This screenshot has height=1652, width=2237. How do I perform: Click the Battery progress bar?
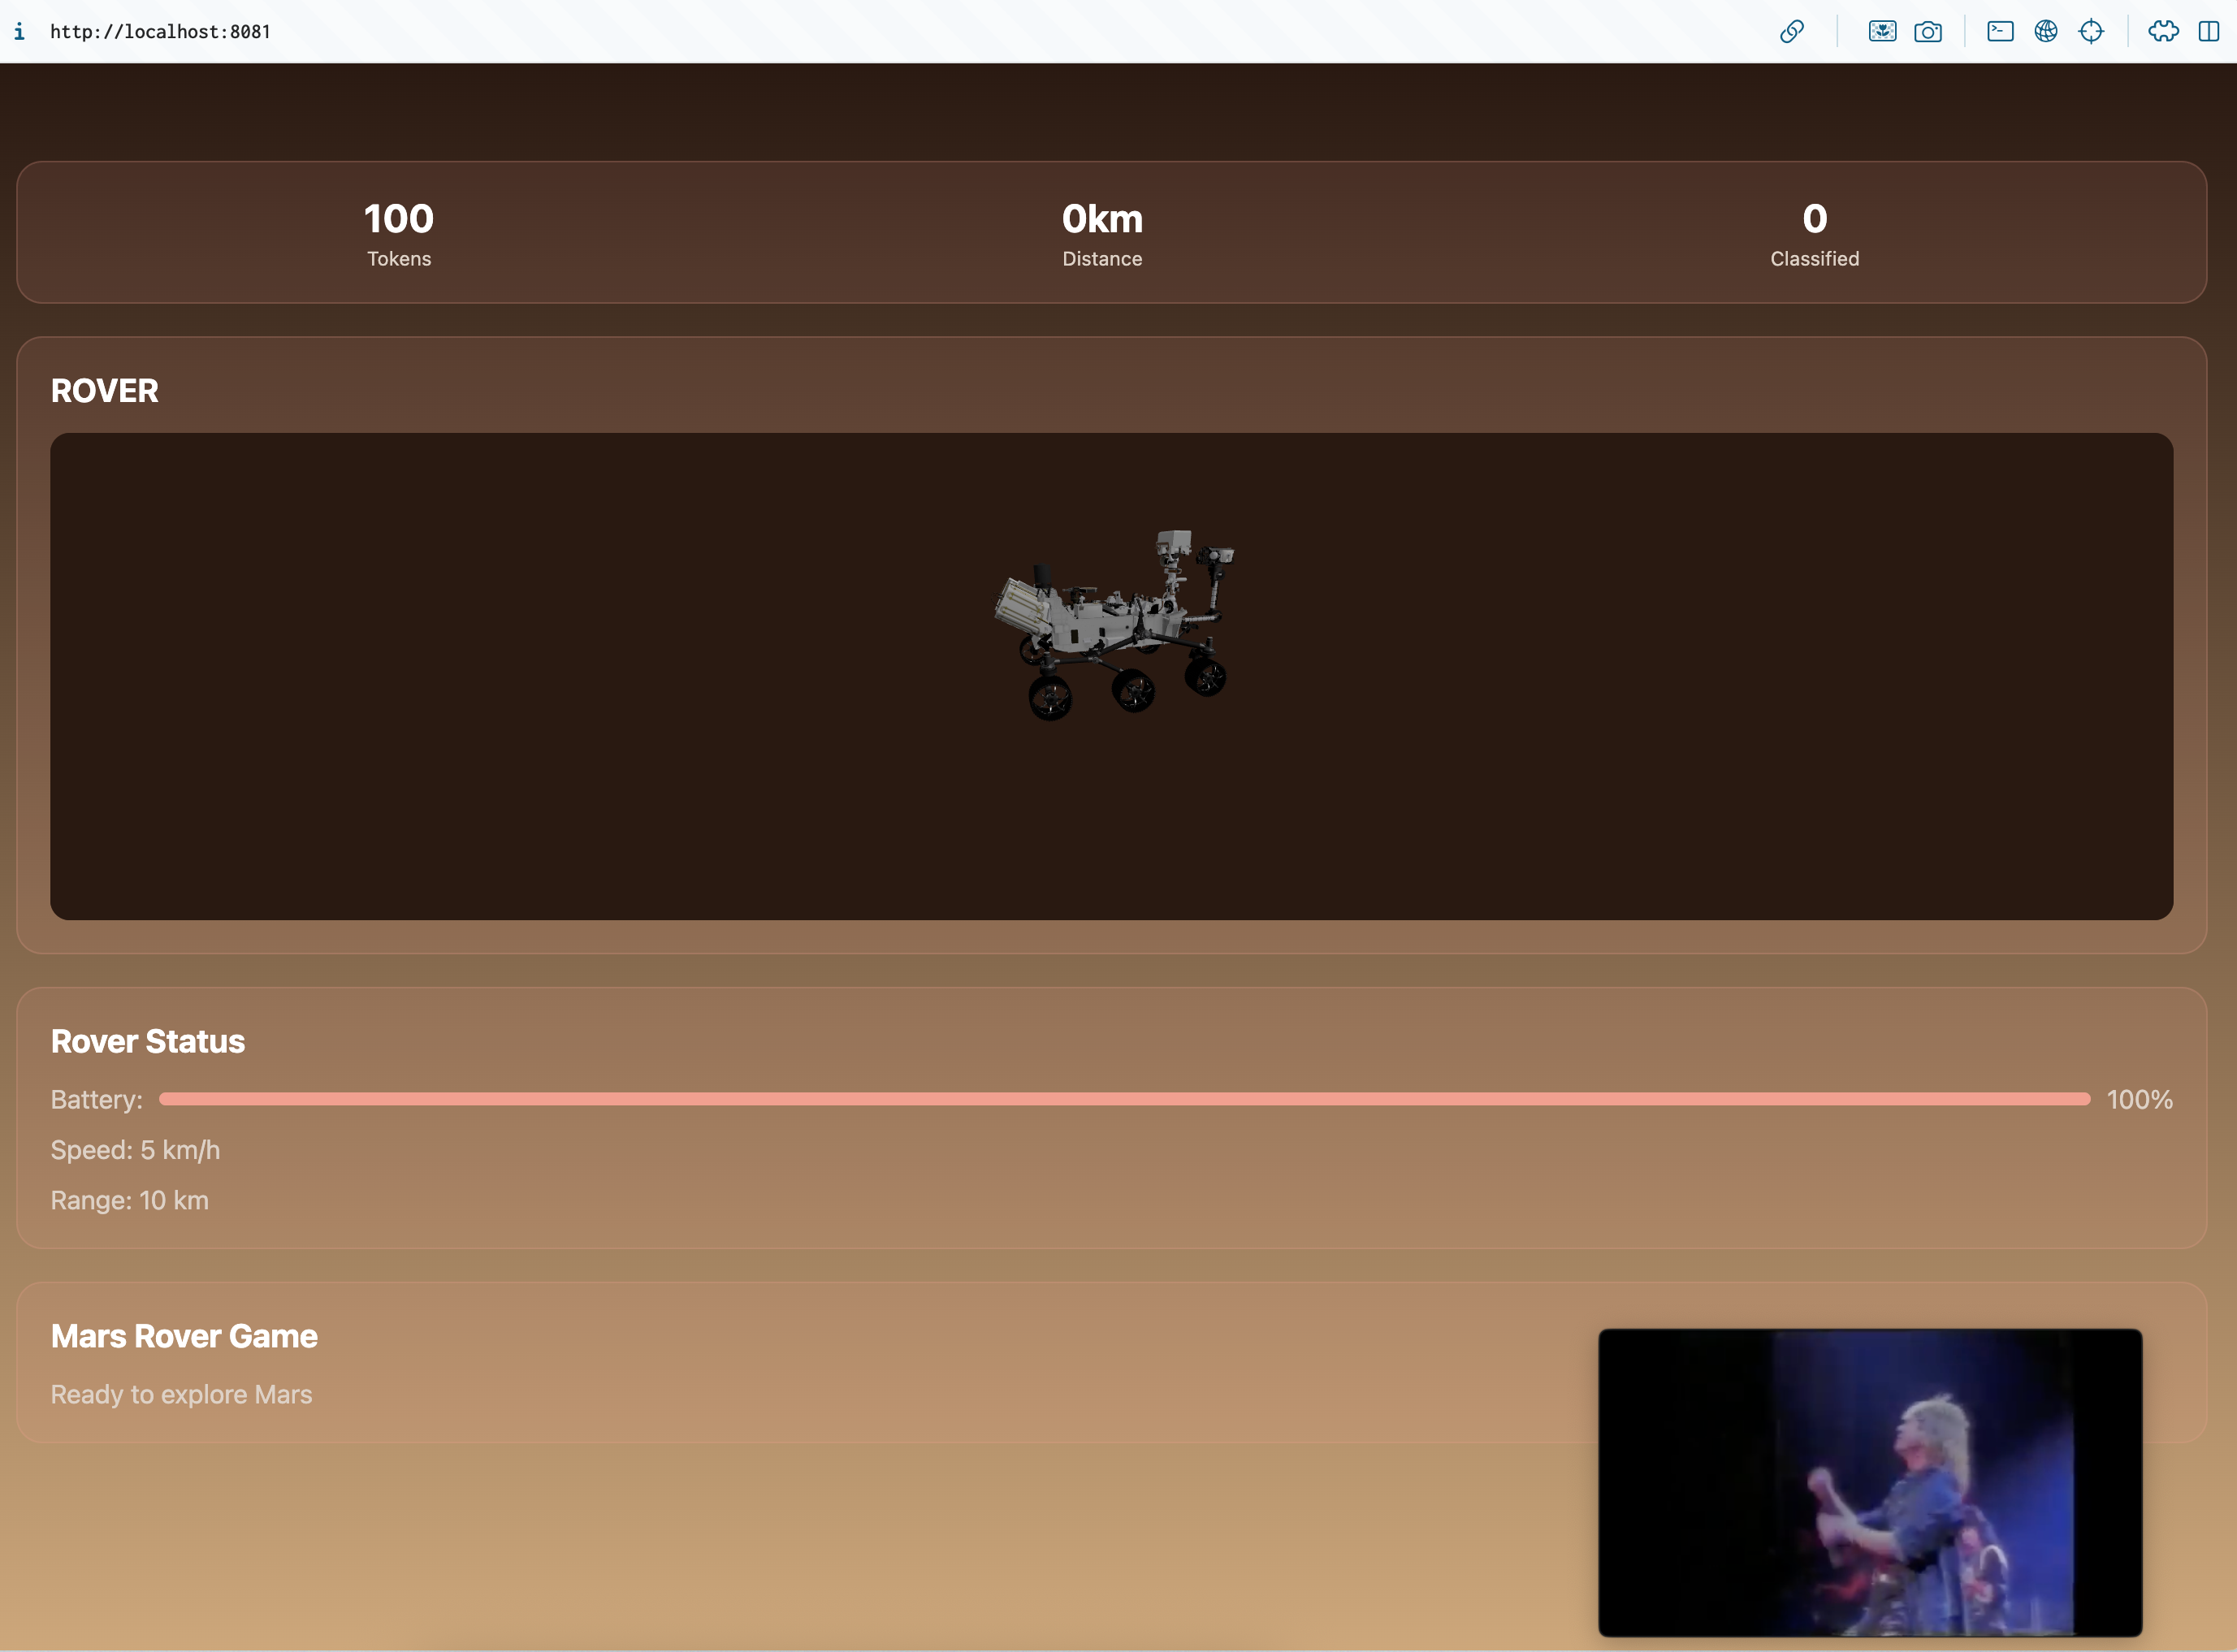[1123, 1099]
